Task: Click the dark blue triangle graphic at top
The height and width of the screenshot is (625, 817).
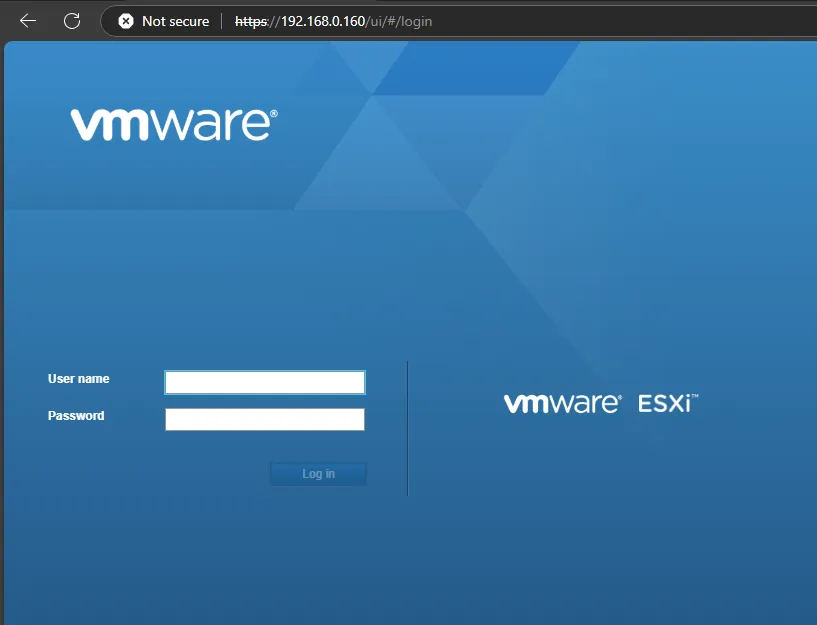Action: 470,68
